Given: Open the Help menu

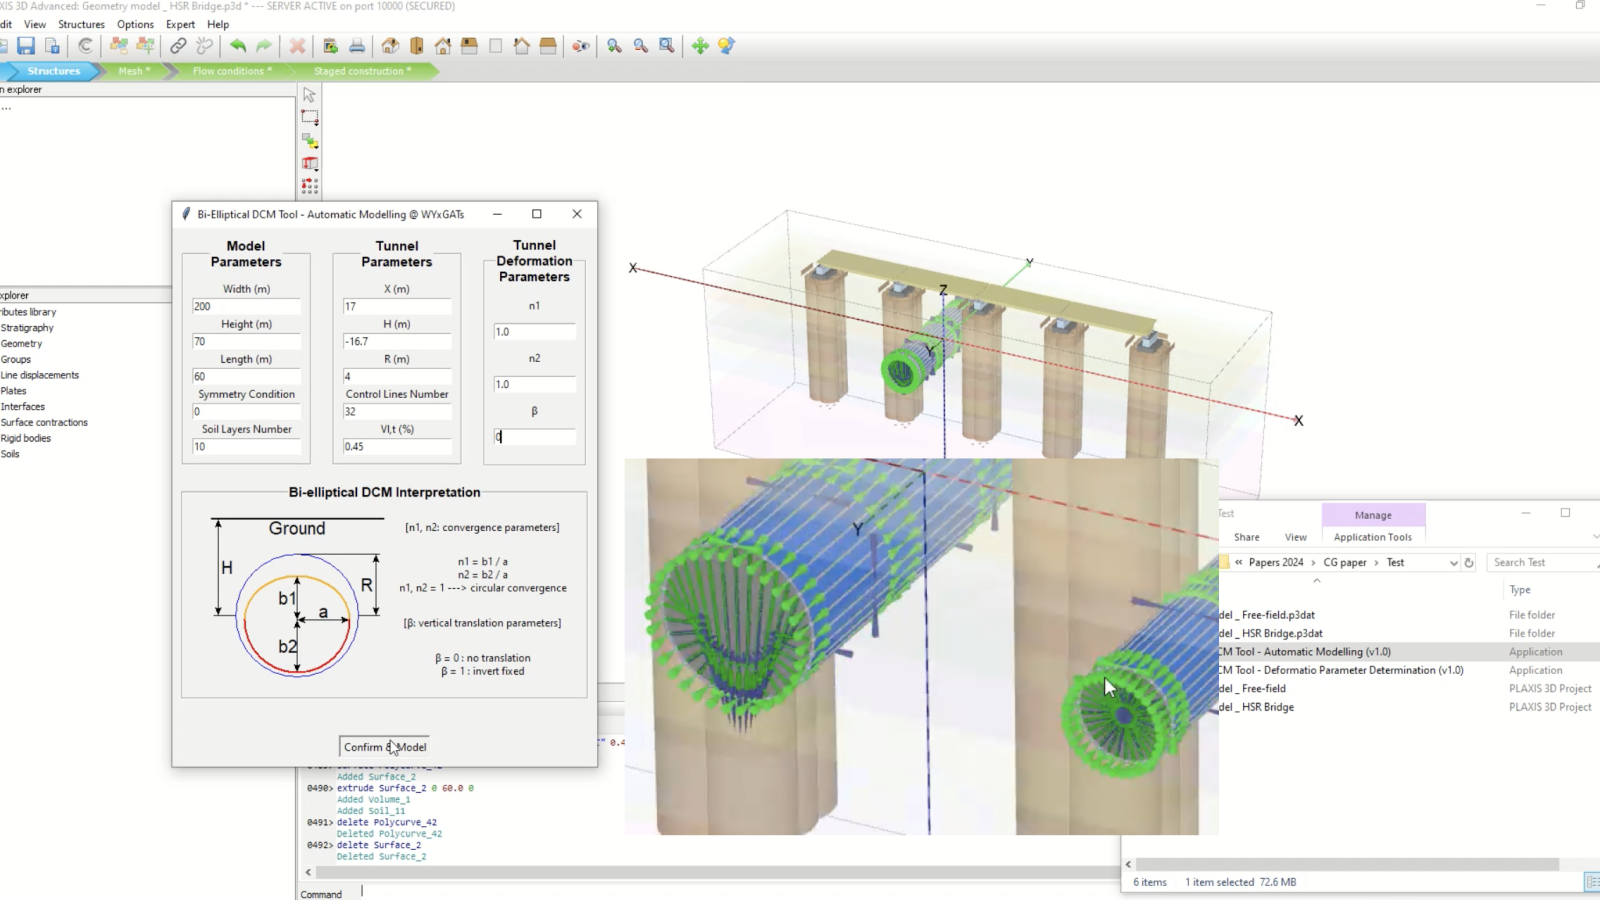Looking at the screenshot, I should pos(218,24).
